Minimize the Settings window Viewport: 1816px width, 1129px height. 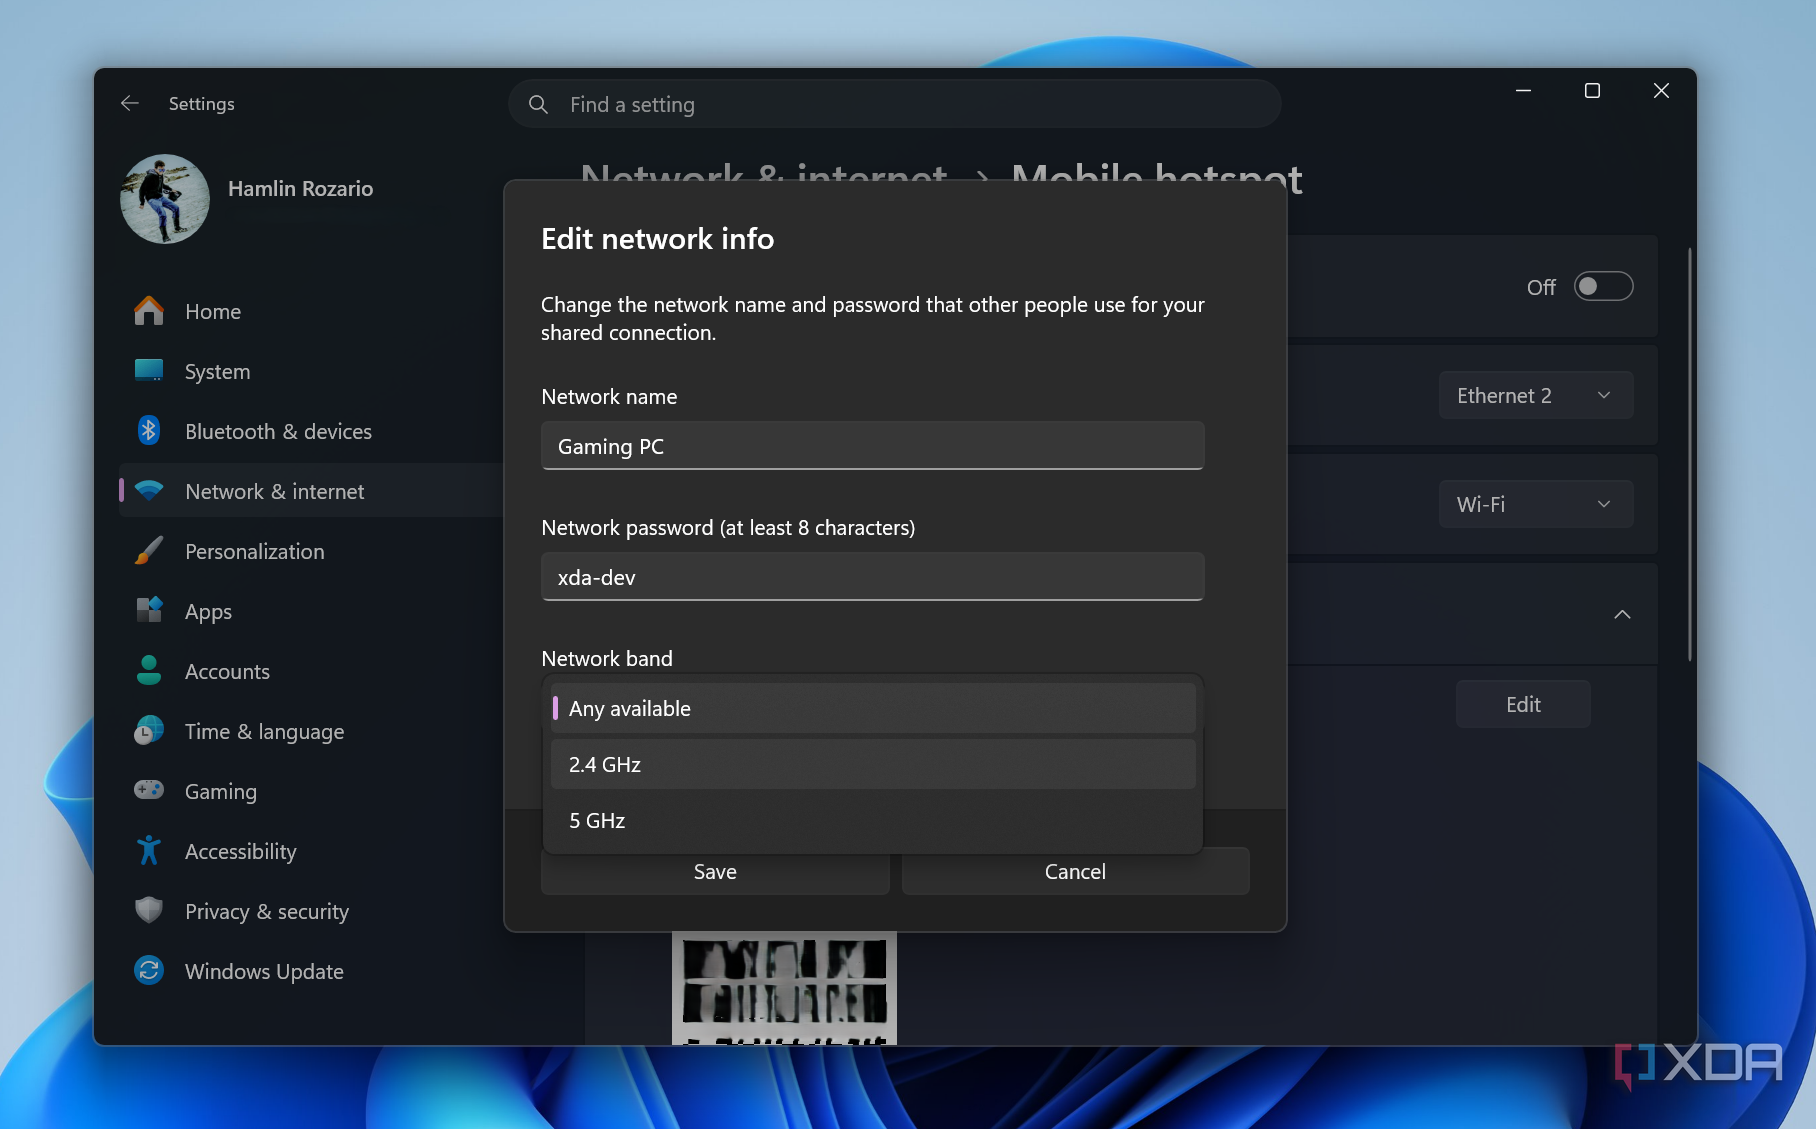click(x=1523, y=91)
